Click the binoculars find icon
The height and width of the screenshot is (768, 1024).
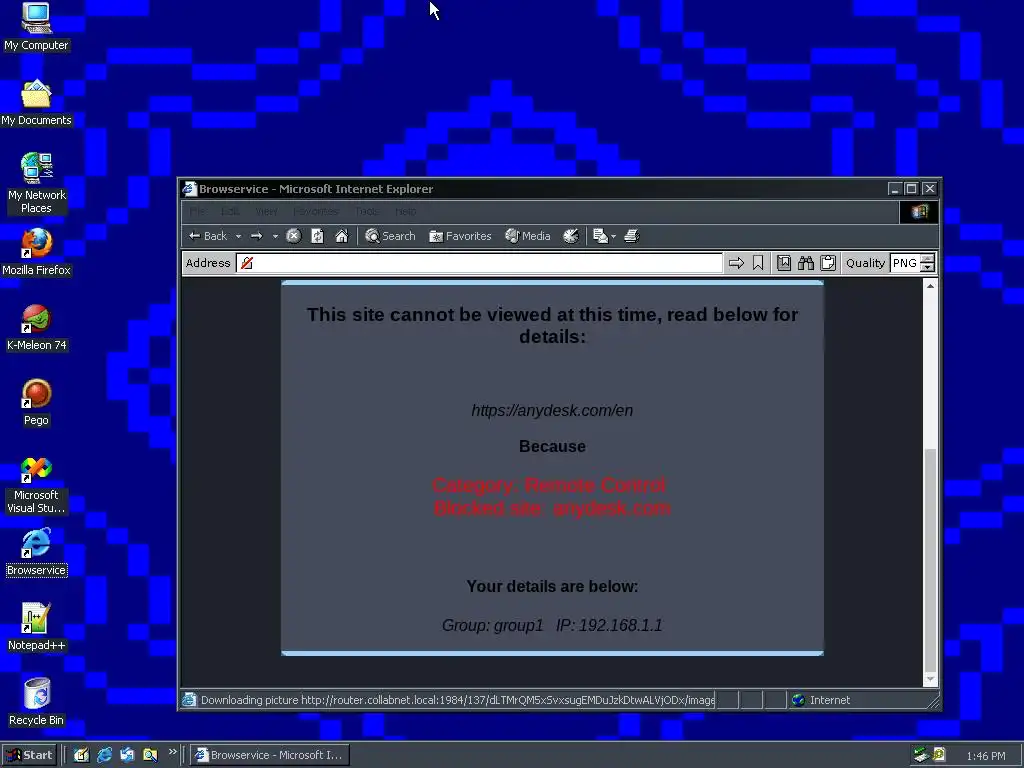(806, 263)
